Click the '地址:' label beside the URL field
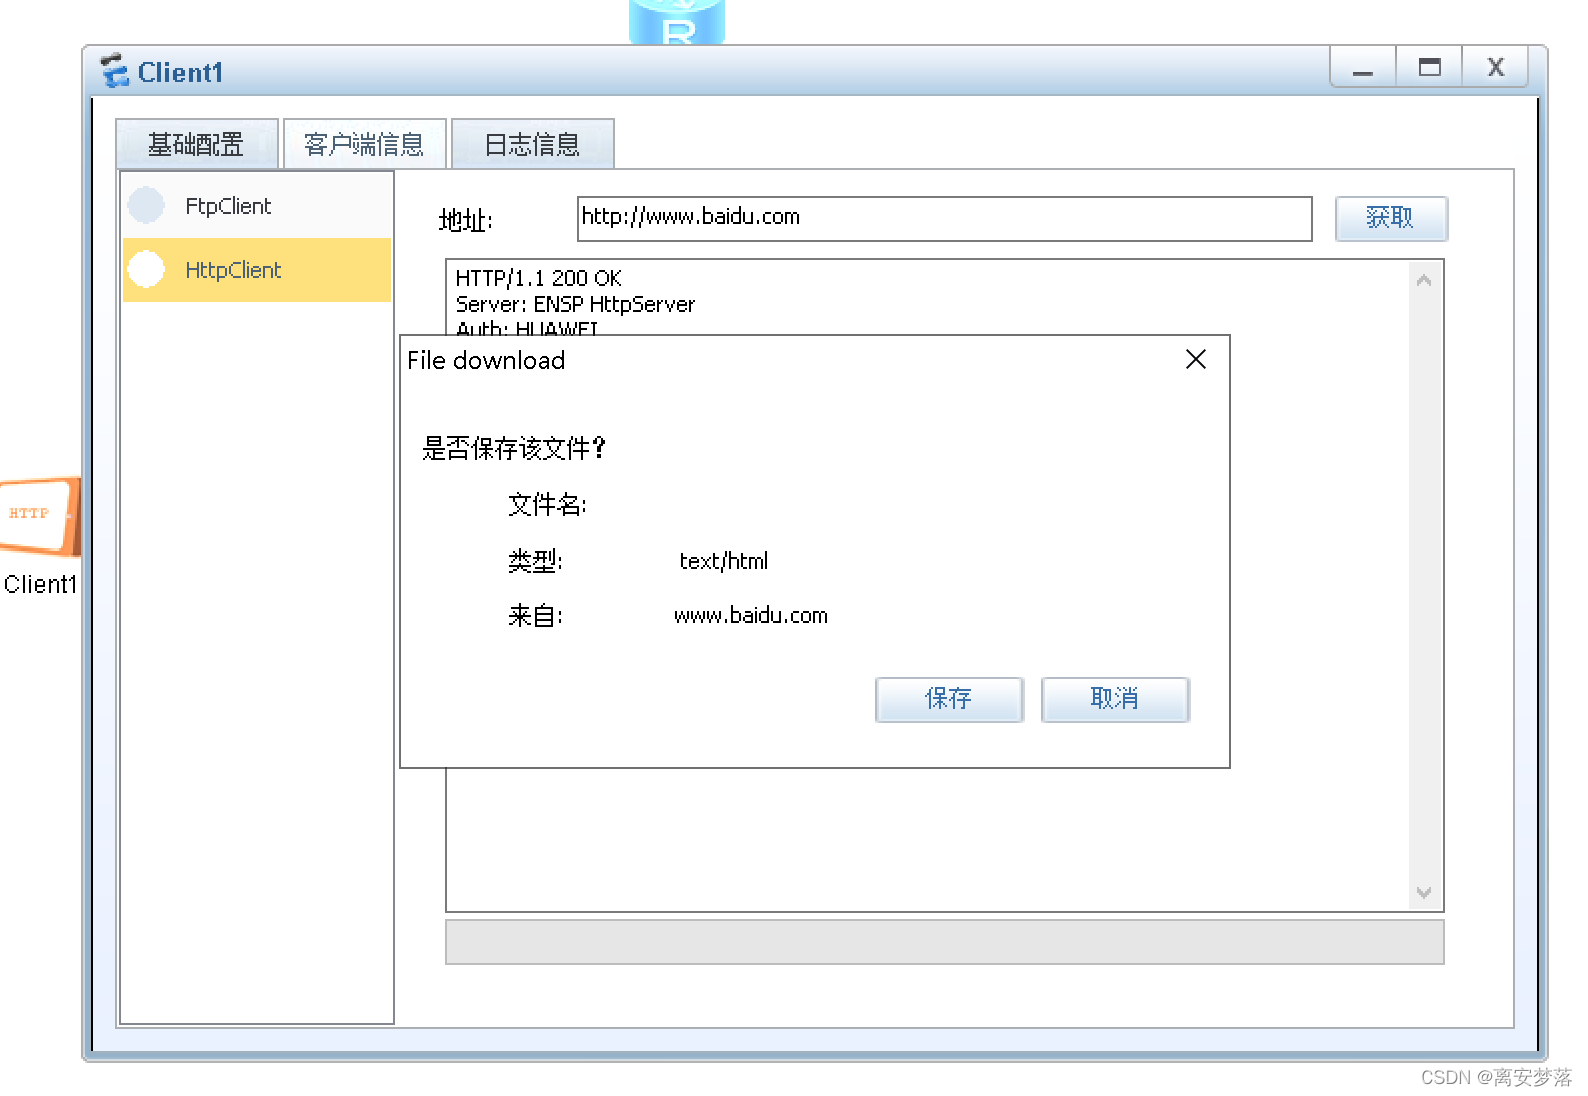 tap(466, 220)
